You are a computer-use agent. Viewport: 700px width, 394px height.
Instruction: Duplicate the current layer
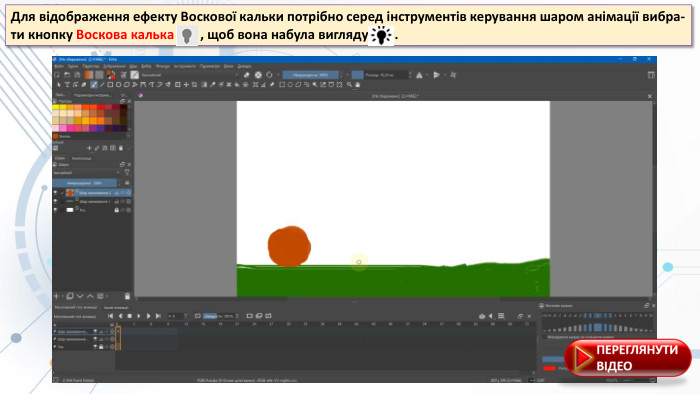point(70,296)
